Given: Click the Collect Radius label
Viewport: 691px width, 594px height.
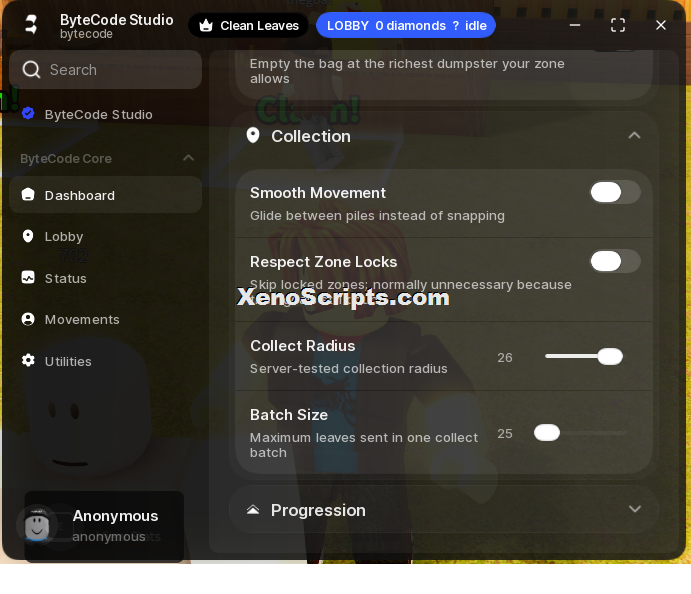Looking at the screenshot, I should point(303,346).
